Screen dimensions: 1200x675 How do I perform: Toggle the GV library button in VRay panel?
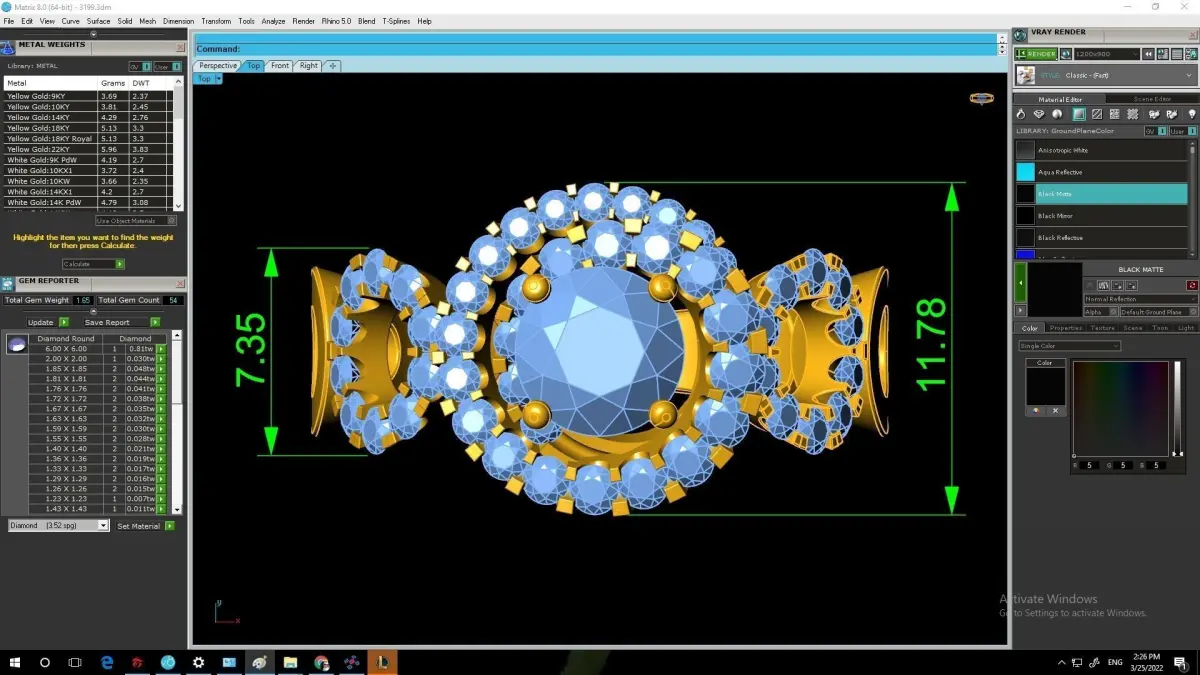click(x=1155, y=131)
